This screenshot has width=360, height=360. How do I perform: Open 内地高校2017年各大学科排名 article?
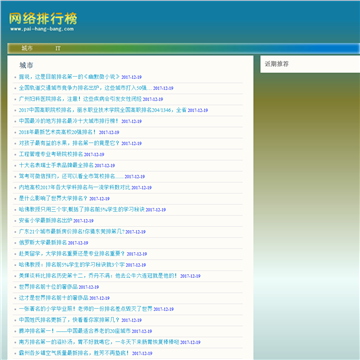click(x=74, y=187)
